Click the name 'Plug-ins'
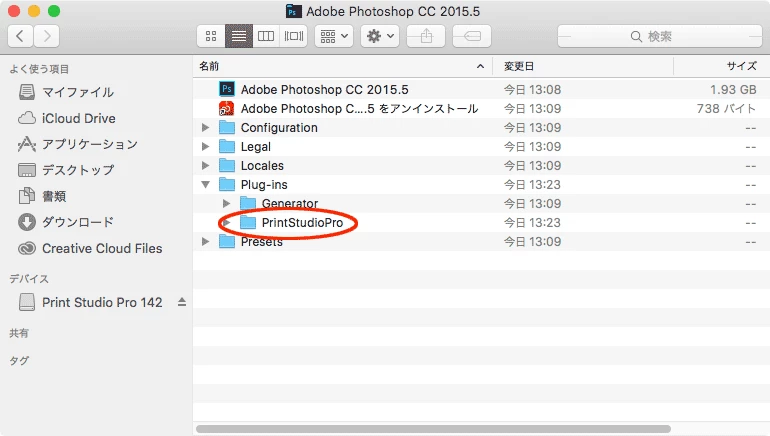 264,185
